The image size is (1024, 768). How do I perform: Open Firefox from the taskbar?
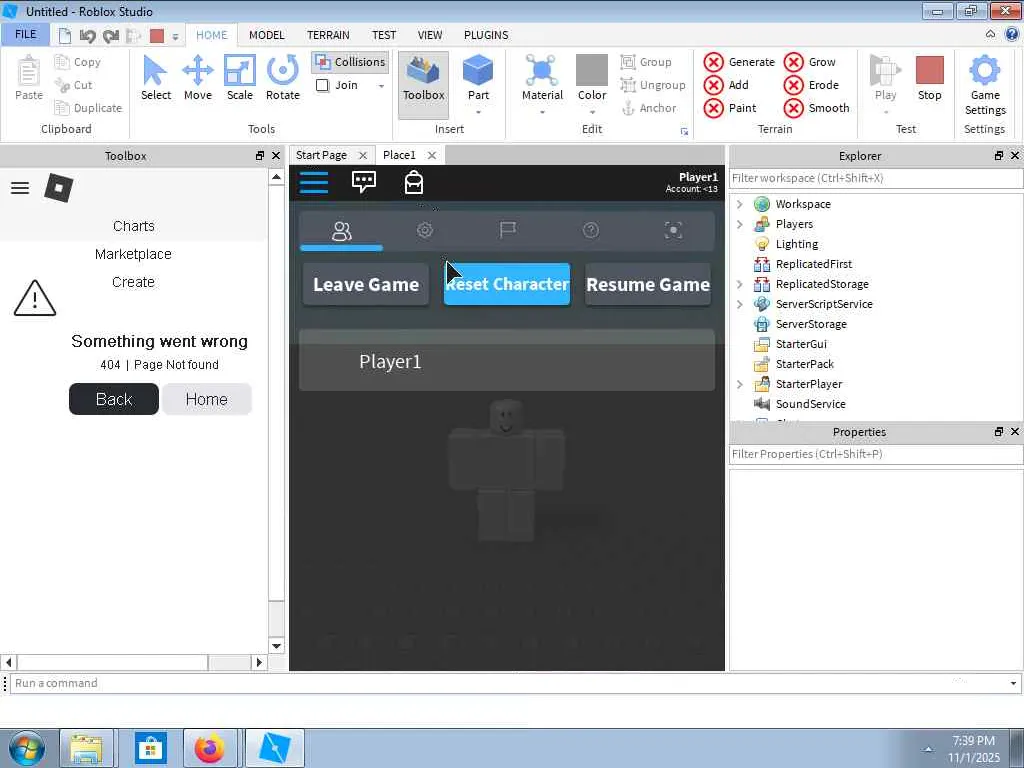[x=210, y=748]
